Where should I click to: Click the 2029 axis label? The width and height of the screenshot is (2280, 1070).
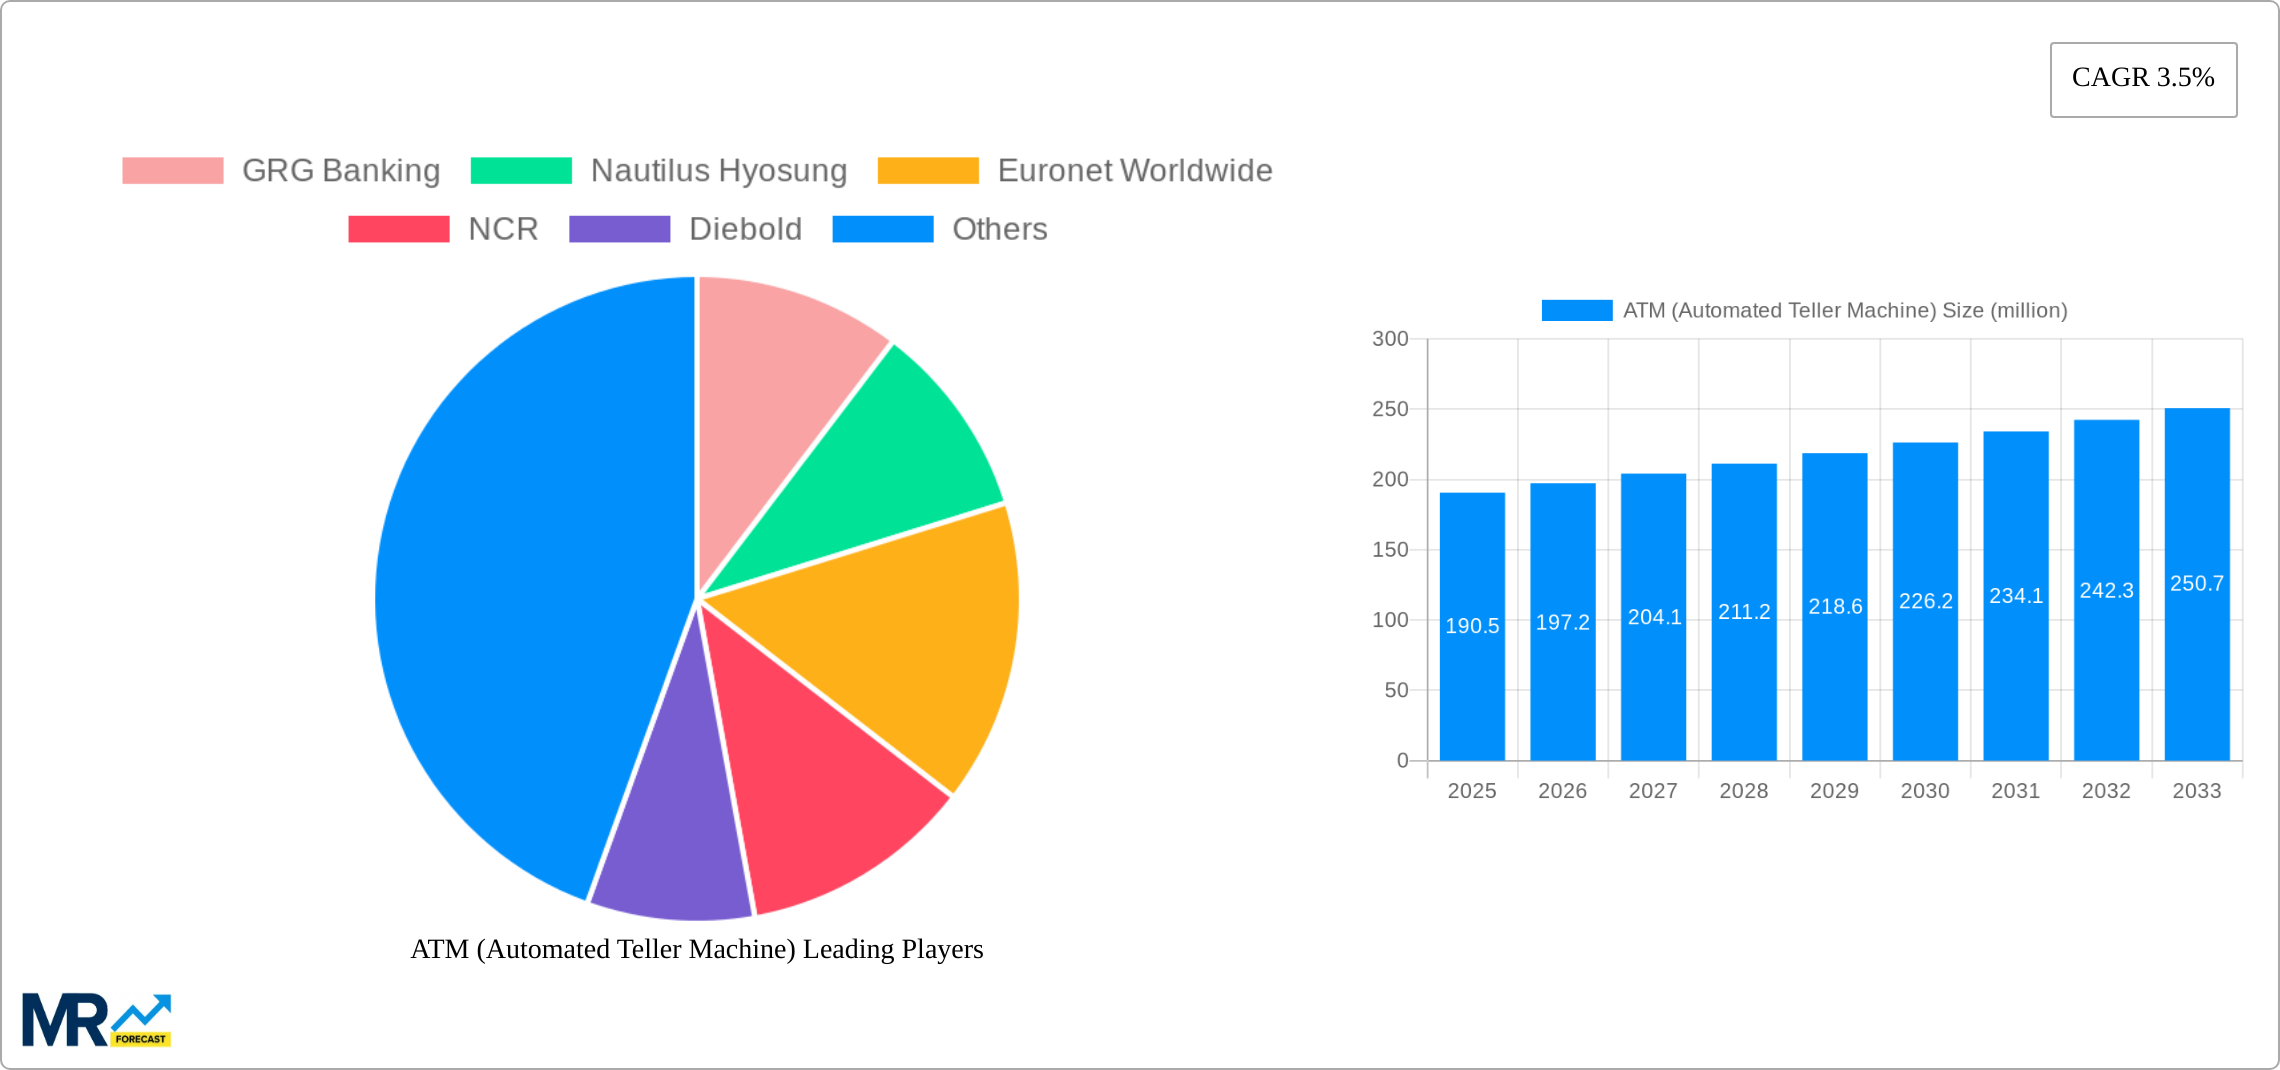pos(1834,790)
